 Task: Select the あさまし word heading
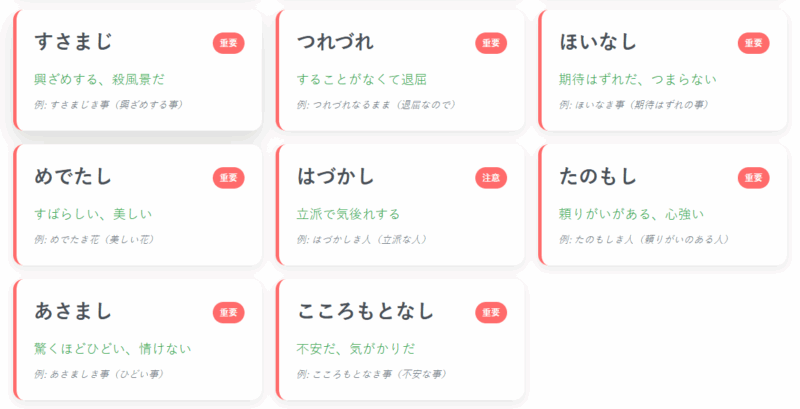73,312
